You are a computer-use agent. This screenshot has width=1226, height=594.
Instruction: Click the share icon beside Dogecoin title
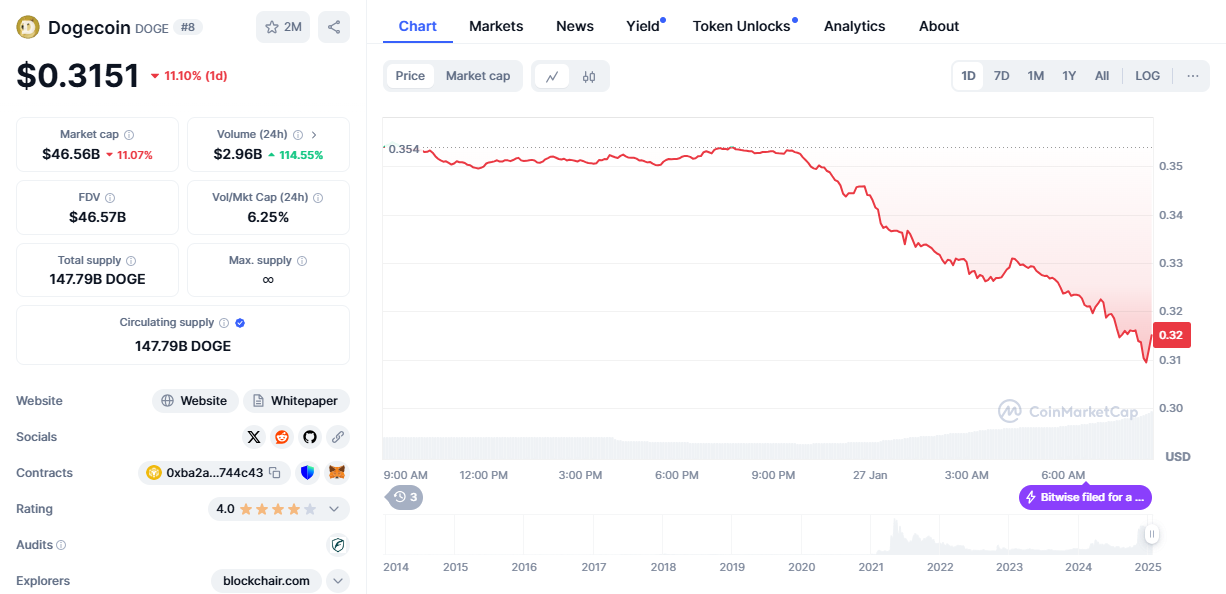point(334,27)
